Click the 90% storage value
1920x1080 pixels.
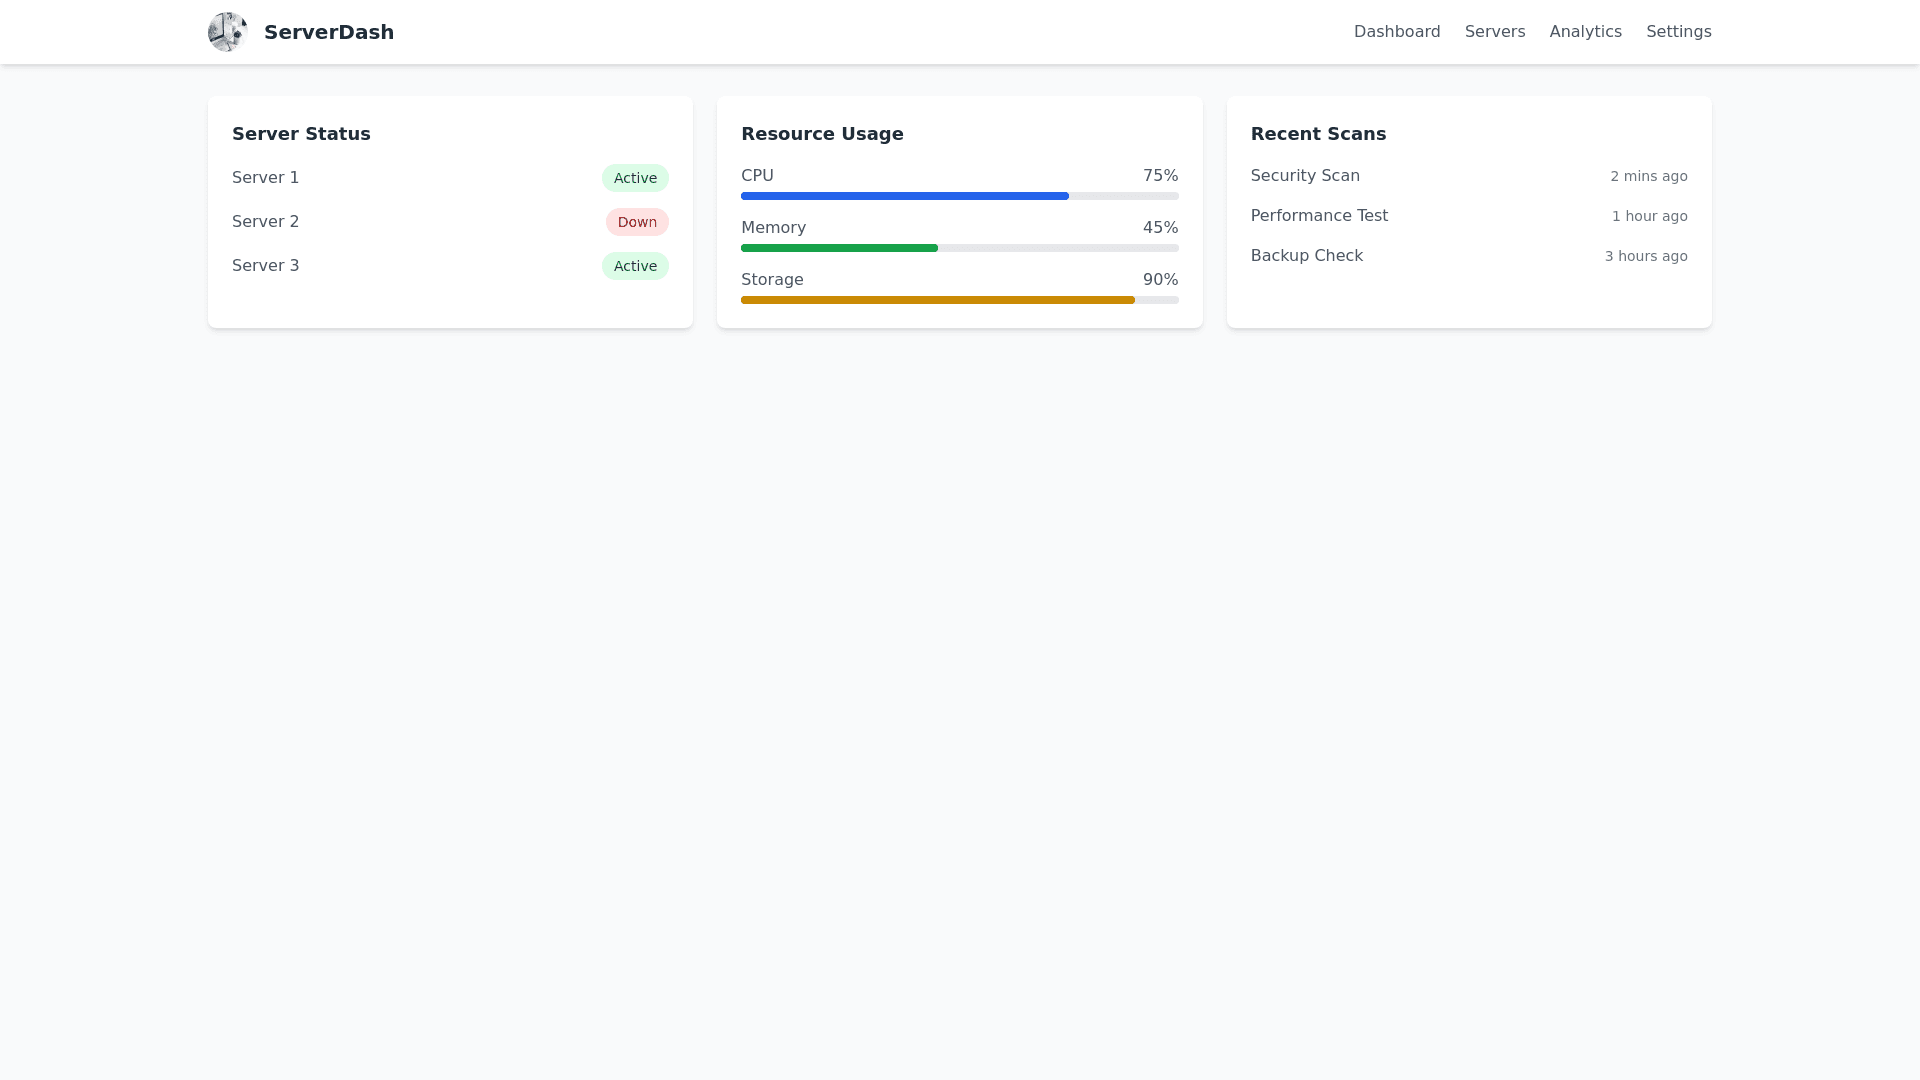pos(1160,280)
